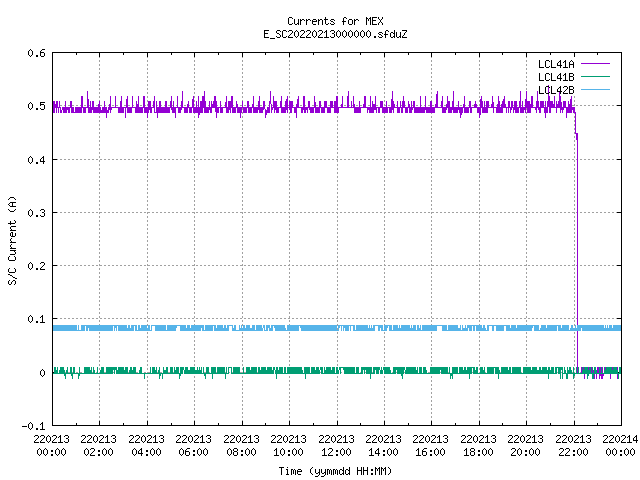
Task: Click the LCL41B legend label
Action: [x=556, y=77]
